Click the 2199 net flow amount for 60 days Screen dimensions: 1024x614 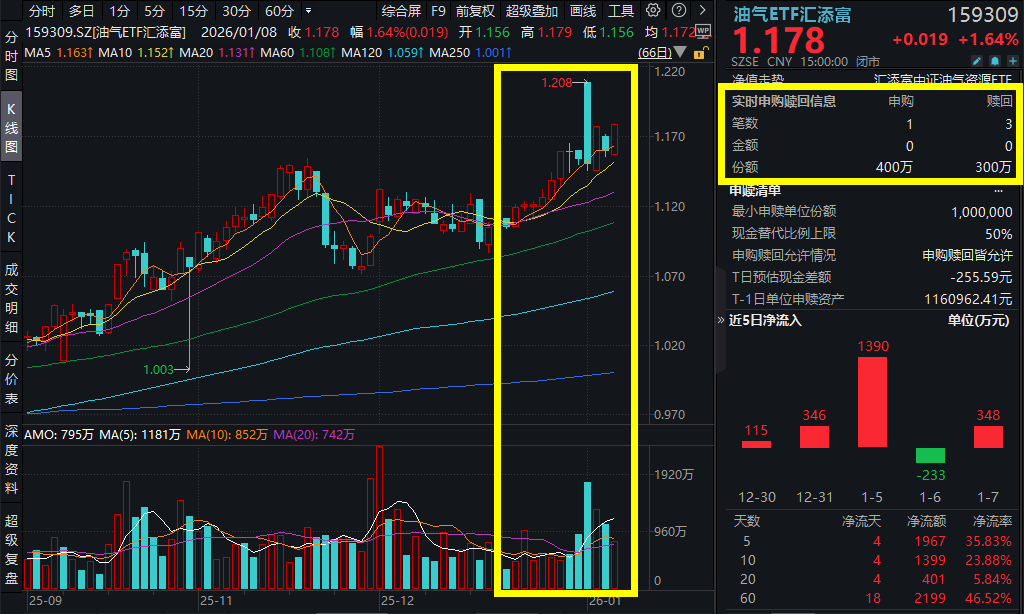[930, 598]
